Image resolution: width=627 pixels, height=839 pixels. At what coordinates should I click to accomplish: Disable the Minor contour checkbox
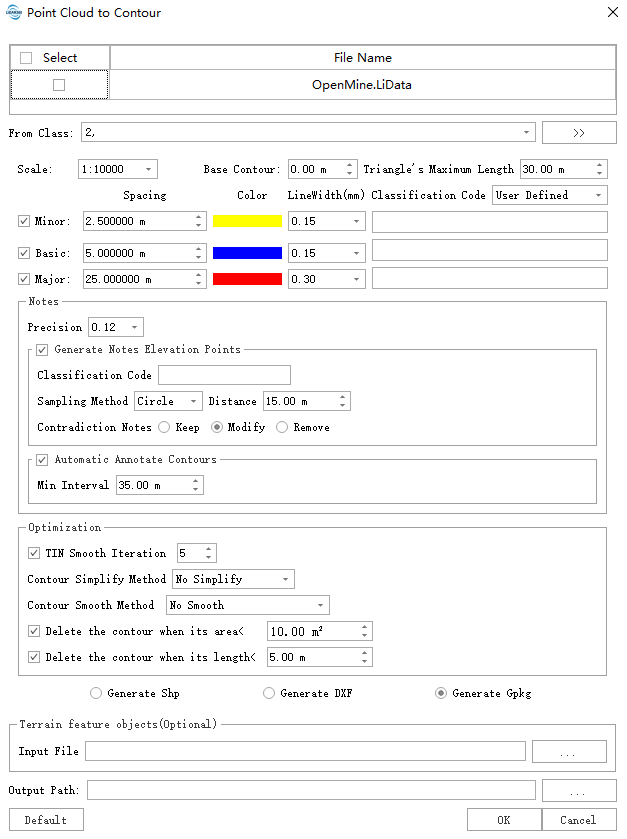coord(25,221)
